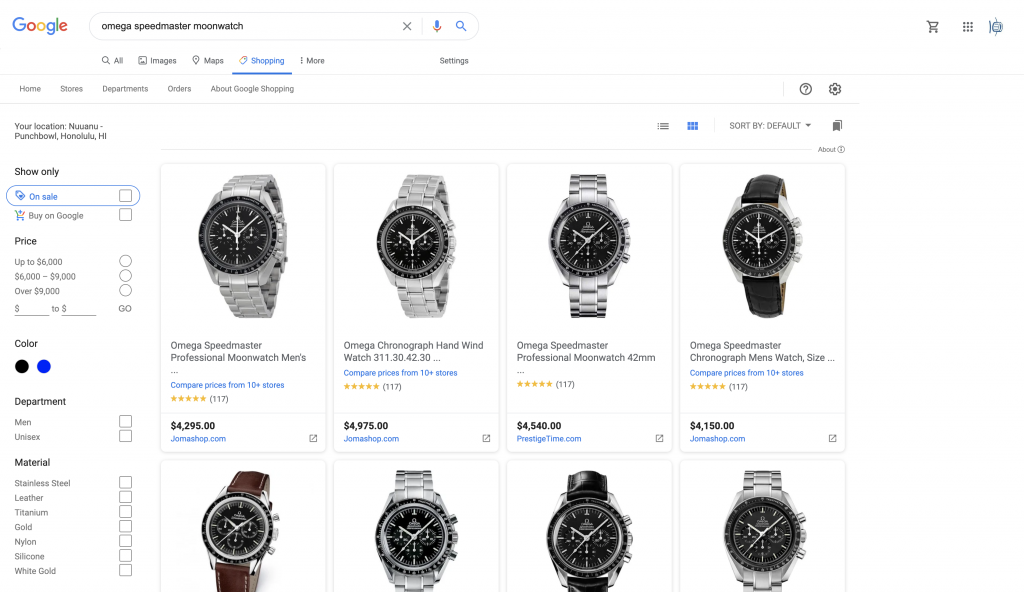
Task: Switch to list view
Action: [663, 126]
